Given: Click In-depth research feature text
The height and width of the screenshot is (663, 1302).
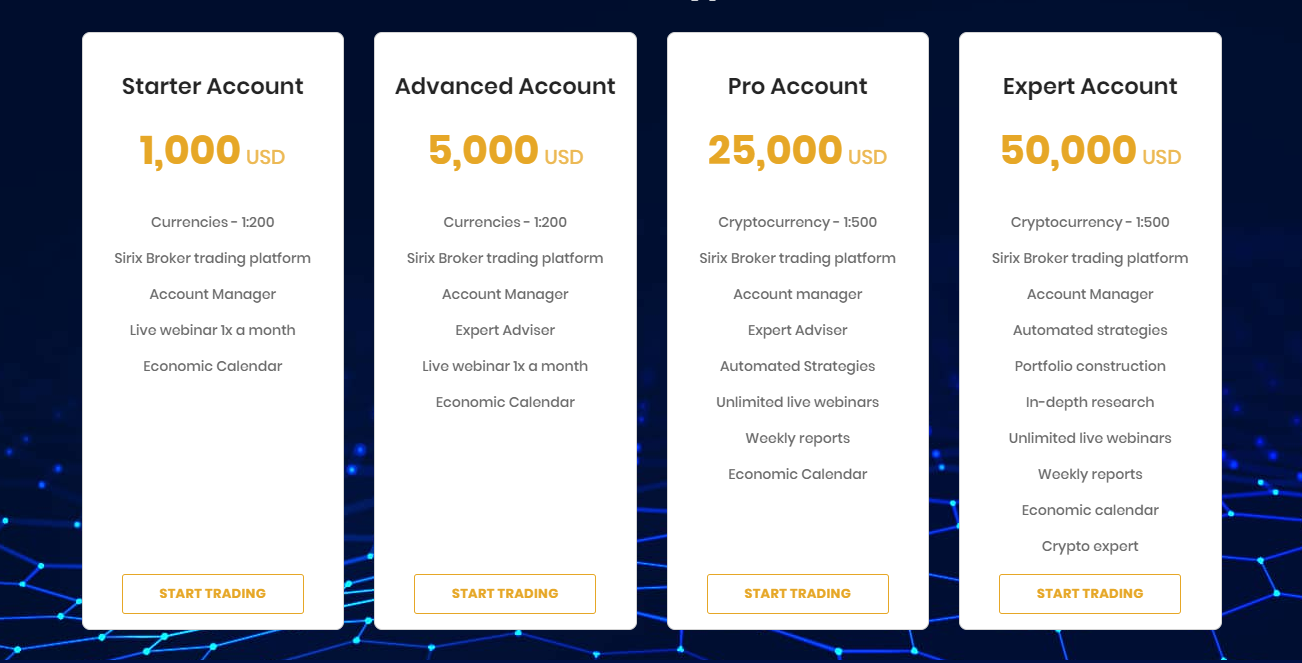Looking at the screenshot, I should (1090, 402).
